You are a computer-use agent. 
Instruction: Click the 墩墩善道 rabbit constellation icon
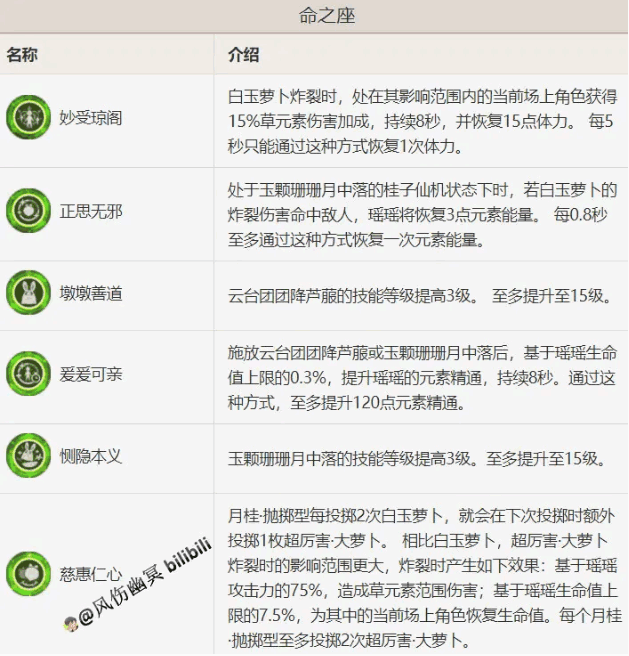click(28, 292)
